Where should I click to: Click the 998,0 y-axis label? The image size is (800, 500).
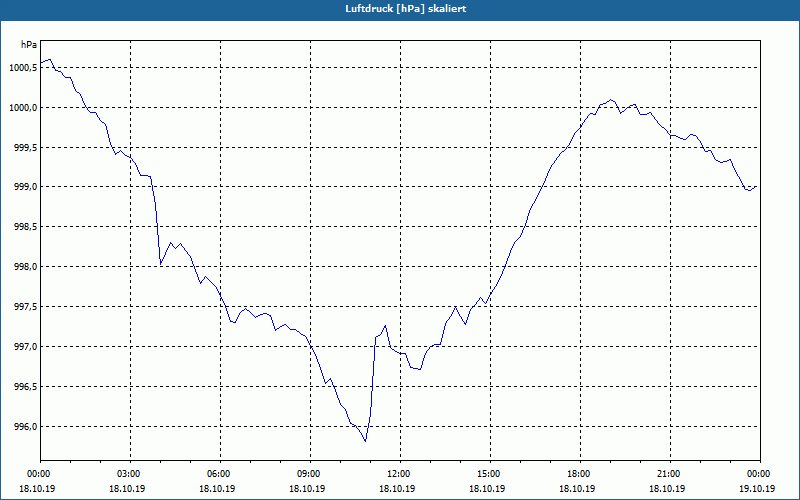pyautogui.click(x=25, y=267)
